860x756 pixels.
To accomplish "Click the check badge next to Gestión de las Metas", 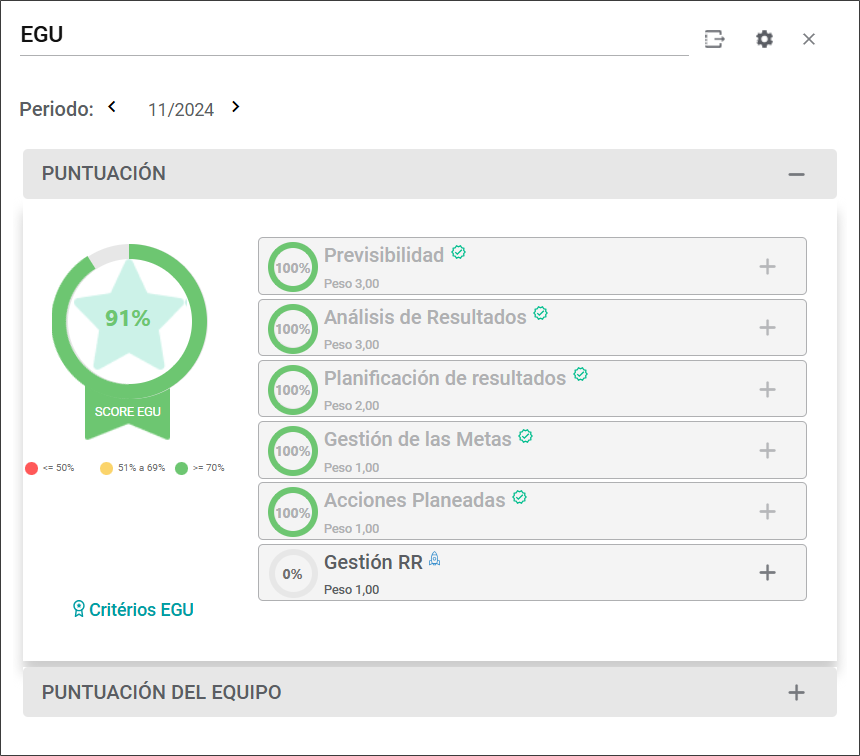I will point(526,436).
